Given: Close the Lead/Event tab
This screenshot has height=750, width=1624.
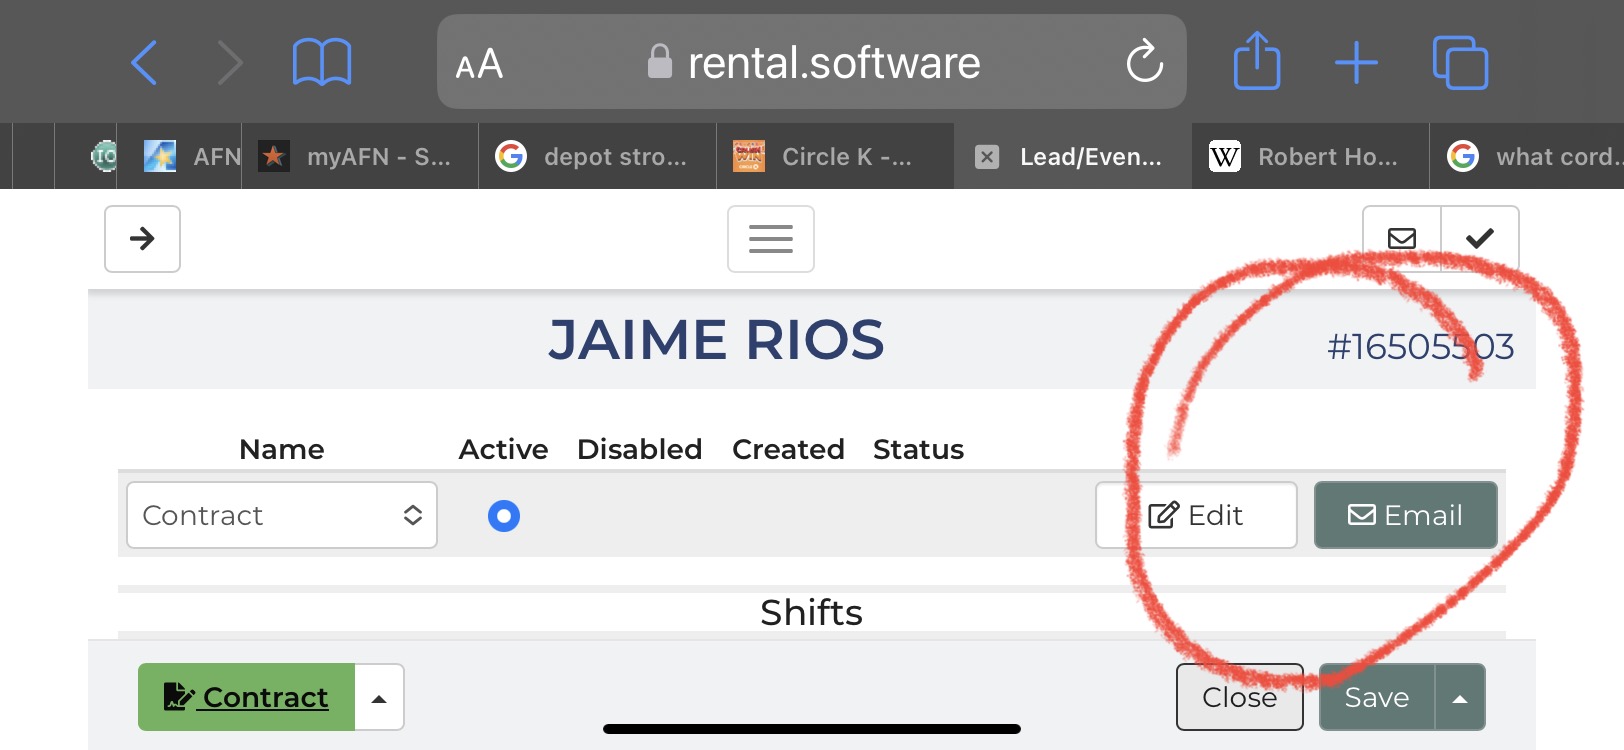Looking at the screenshot, I should point(987,157).
